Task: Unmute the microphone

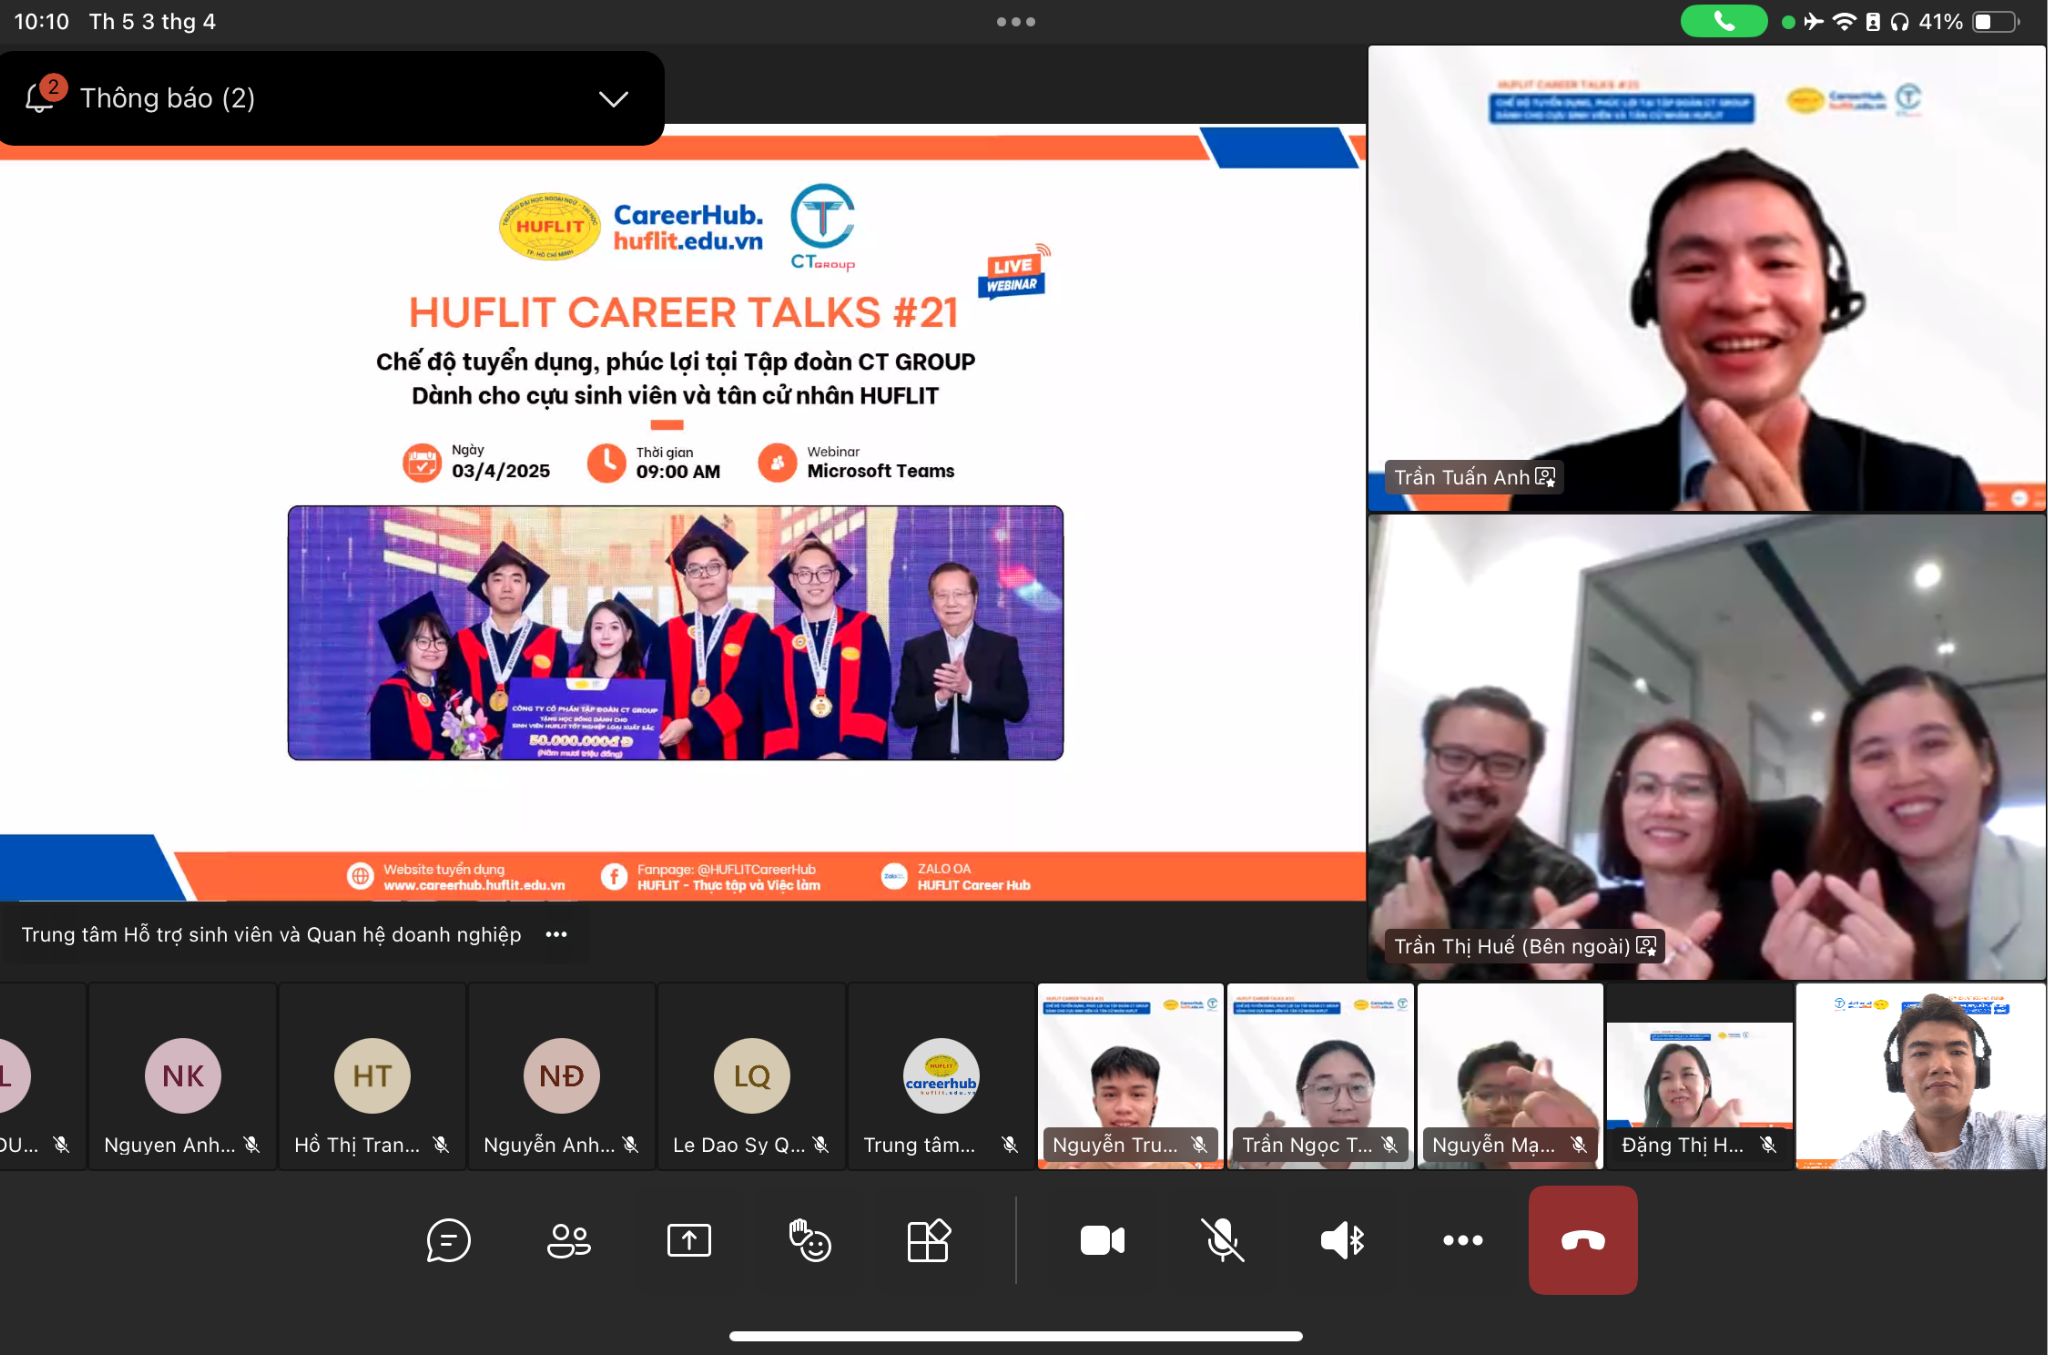Action: click(x=1222, y=1241)
